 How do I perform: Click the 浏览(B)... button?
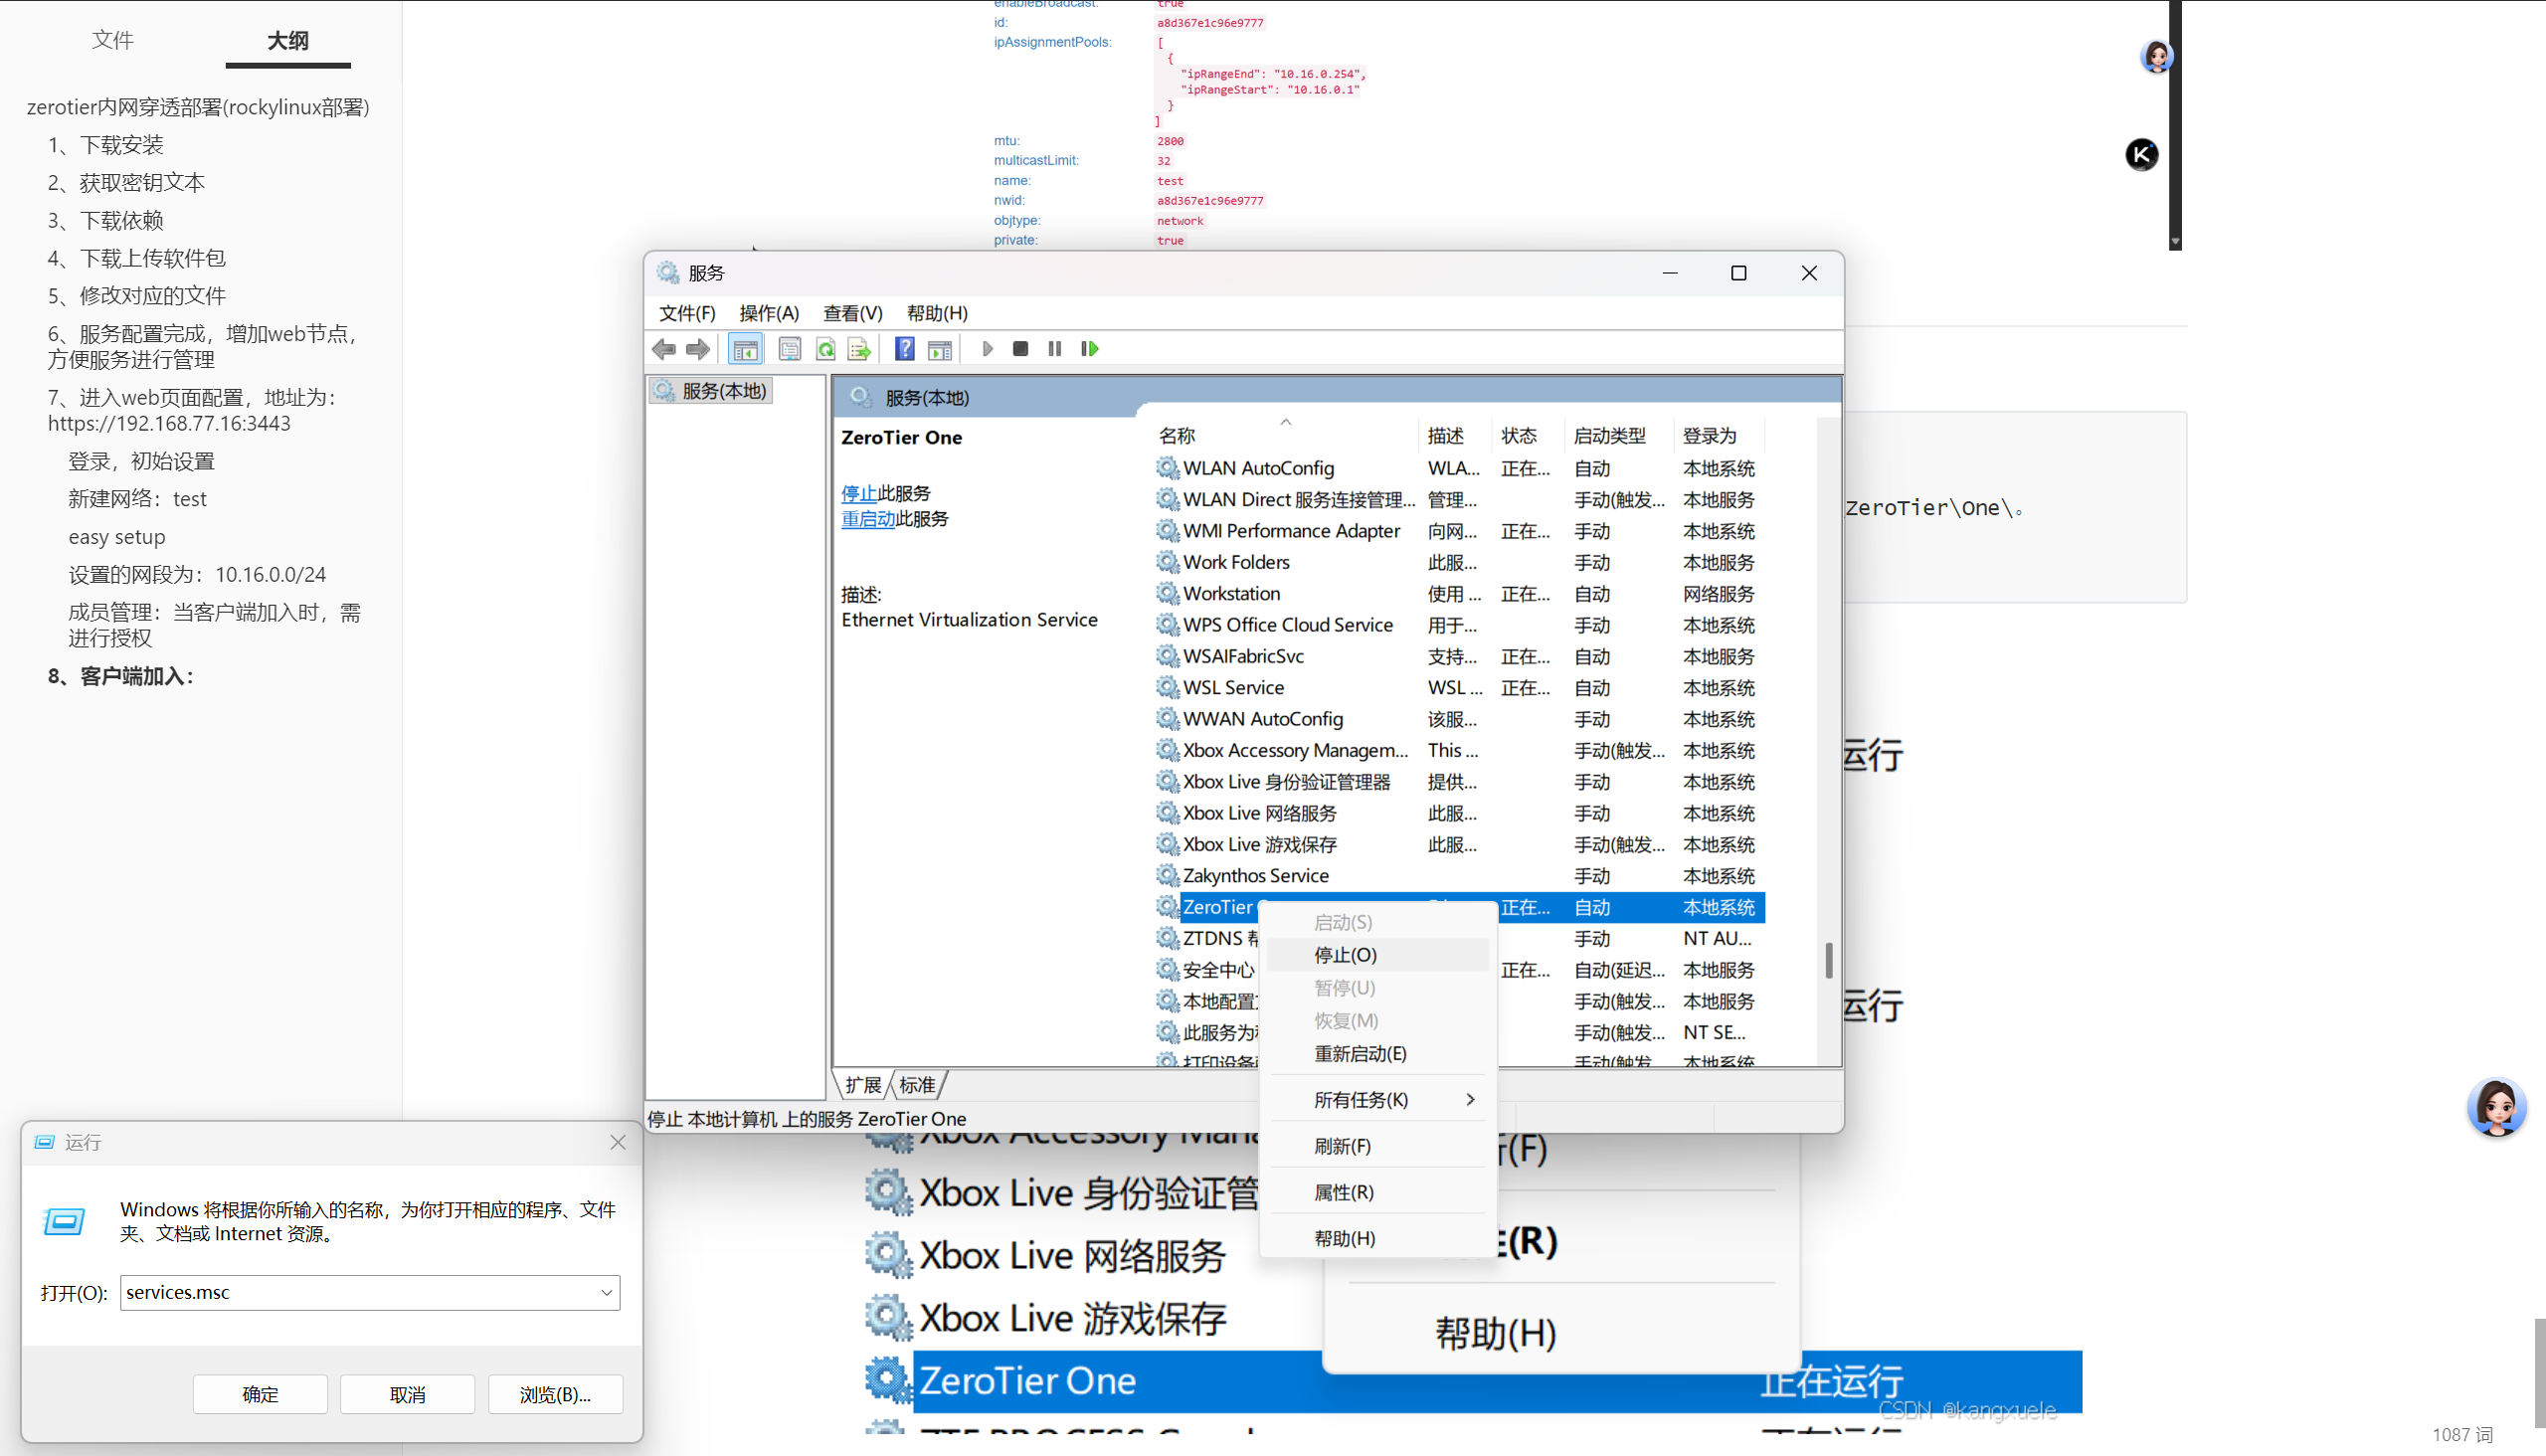[555, 1394]
